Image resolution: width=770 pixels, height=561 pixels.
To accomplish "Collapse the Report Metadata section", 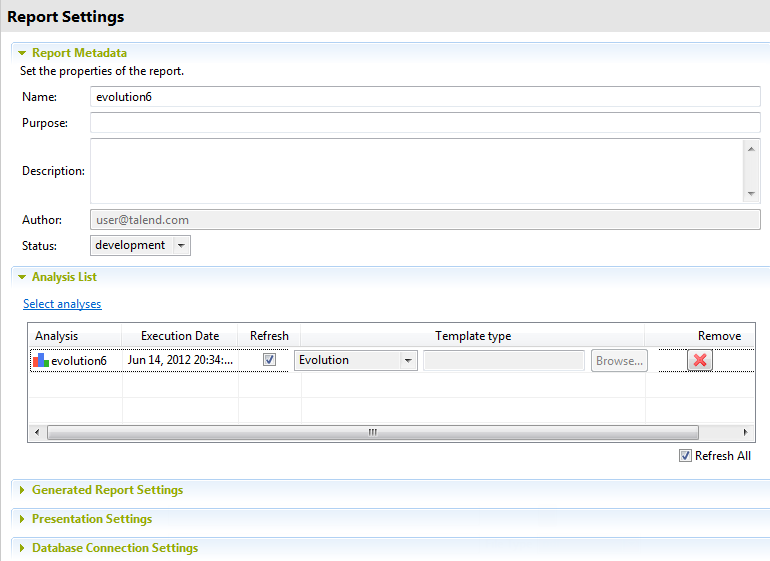I will coord(22,53).
